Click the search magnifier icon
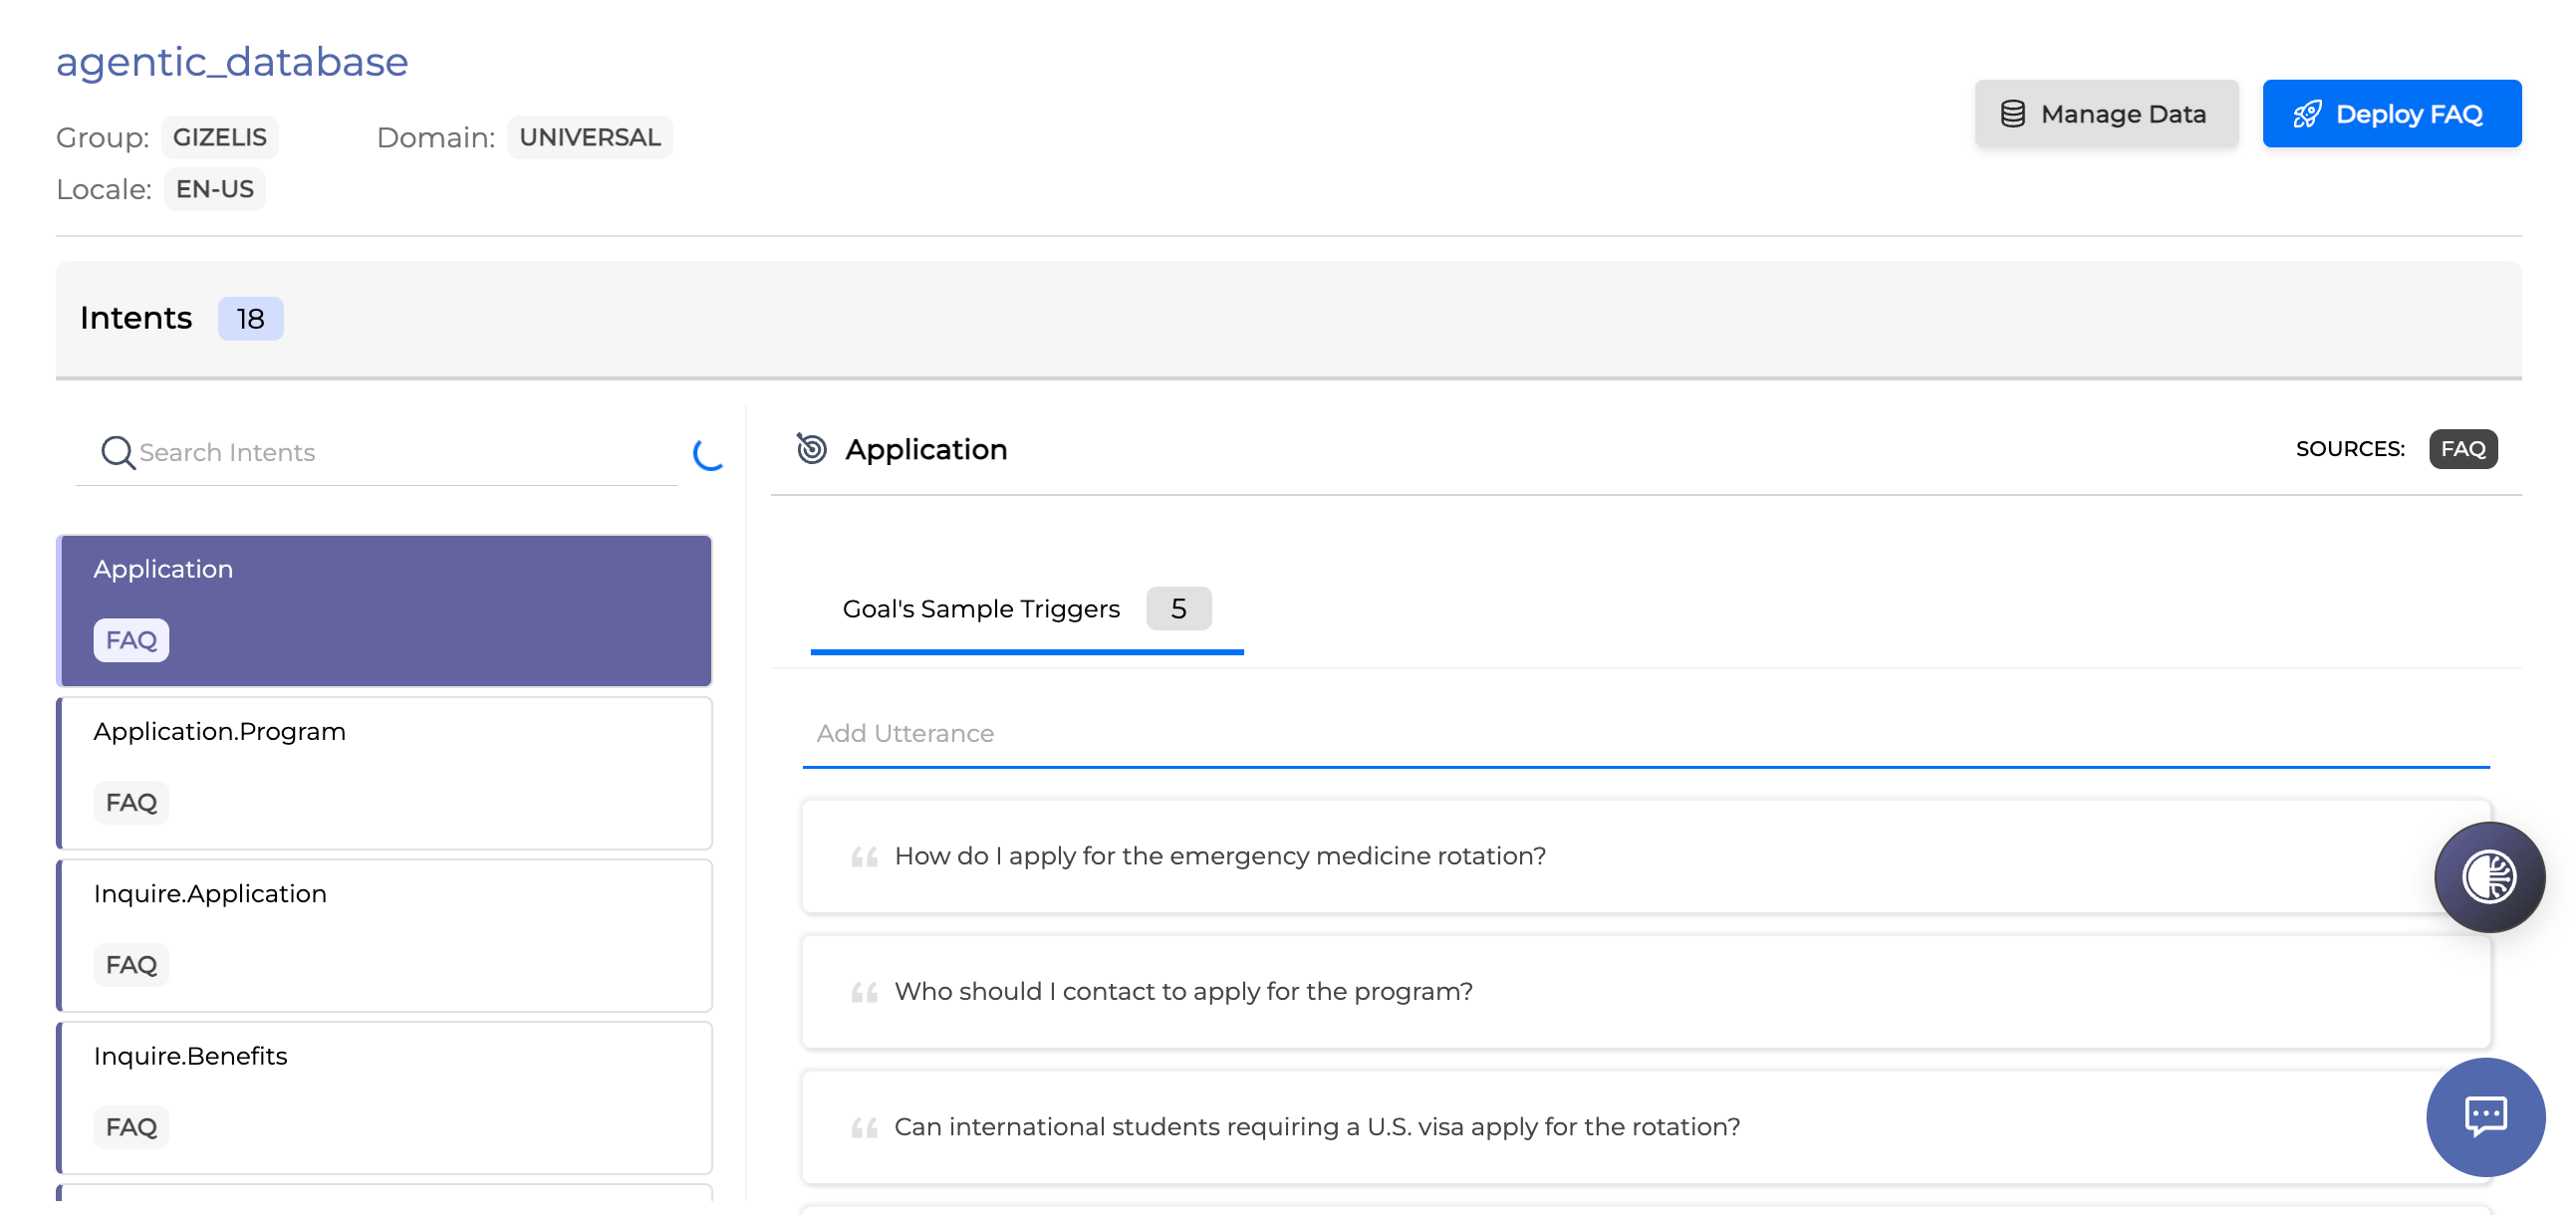 click(117, 452)
